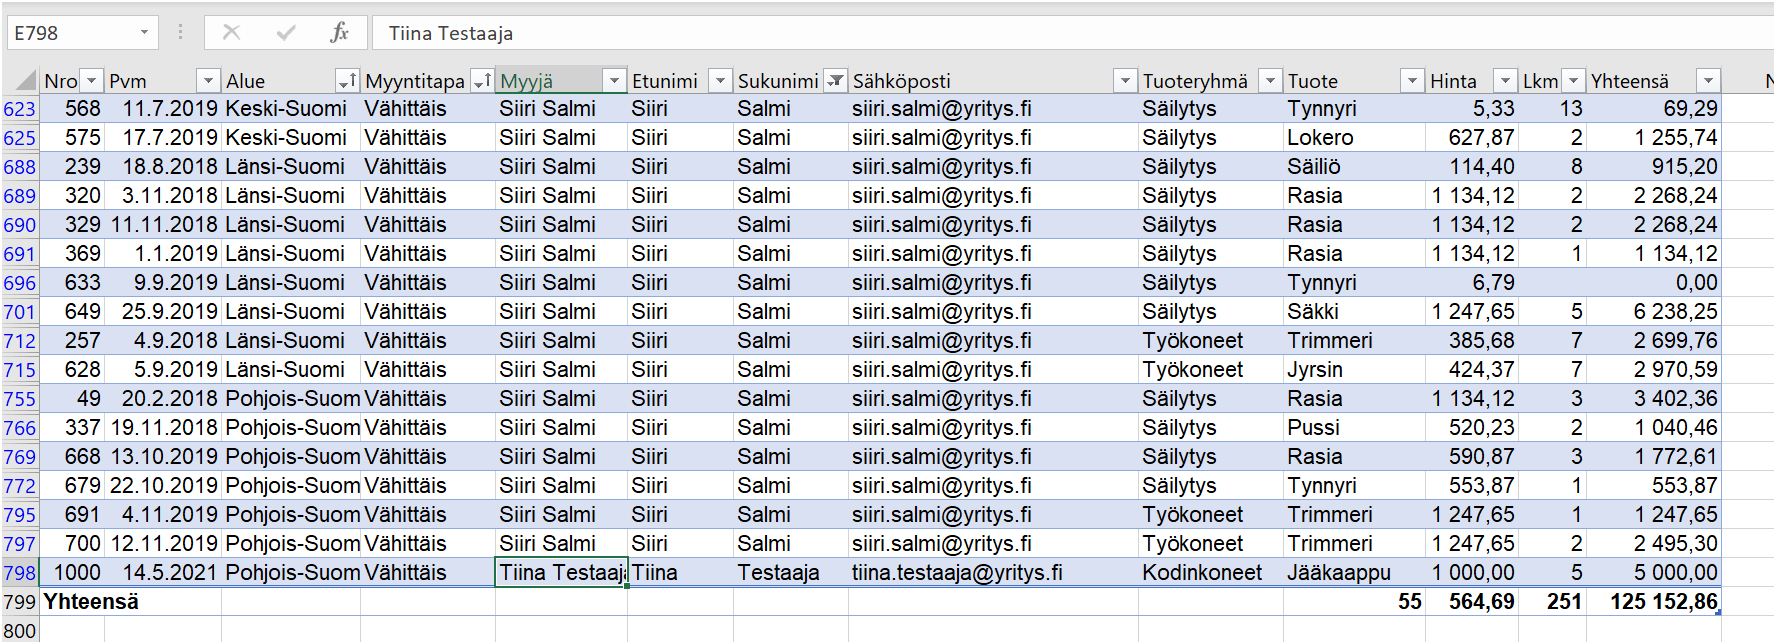The width and height of the screenshot is (1776, 644).
Task: Select the Jääkaappu product cell
Action: point(1355,573)
